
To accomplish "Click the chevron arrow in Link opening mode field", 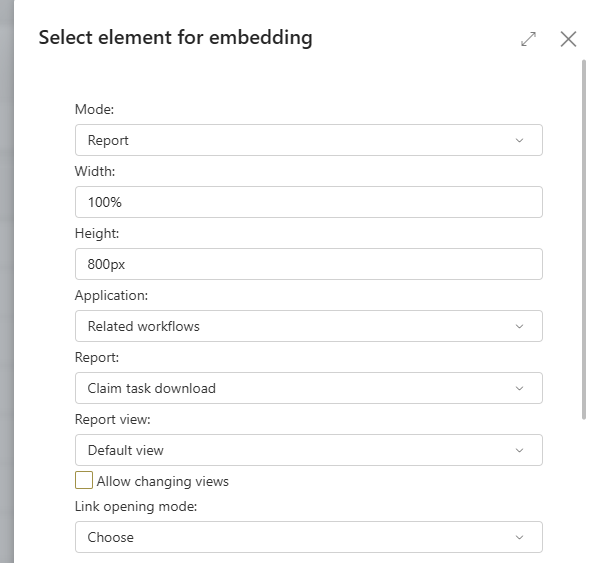I will point(519,537).
